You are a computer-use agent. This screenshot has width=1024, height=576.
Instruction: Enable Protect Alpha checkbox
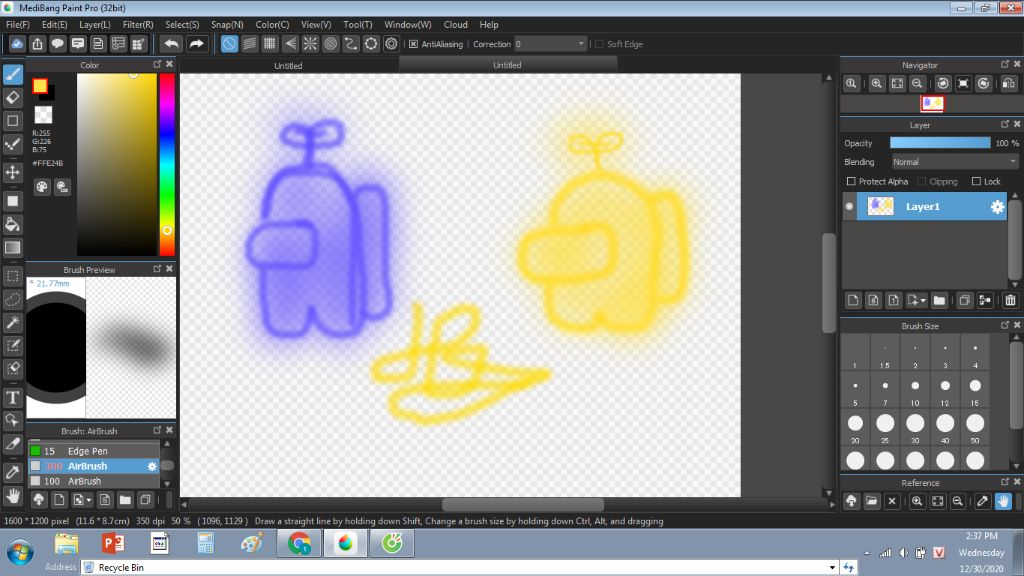pos(851,182)
